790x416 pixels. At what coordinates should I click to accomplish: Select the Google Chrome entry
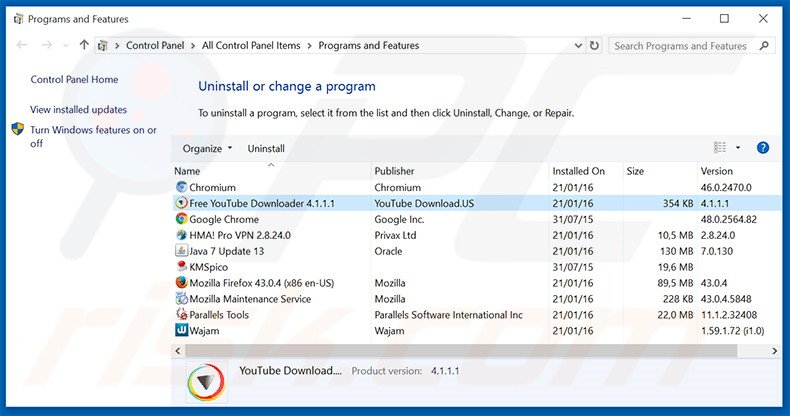click(224, 219)
